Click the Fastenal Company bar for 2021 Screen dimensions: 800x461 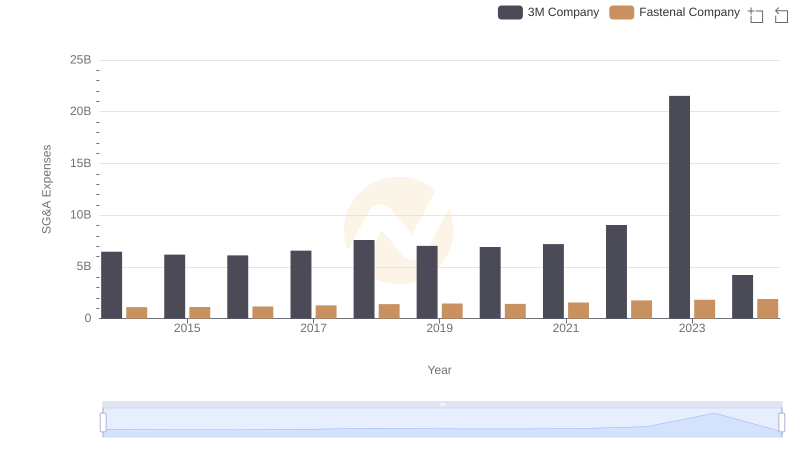click(579, 311)
